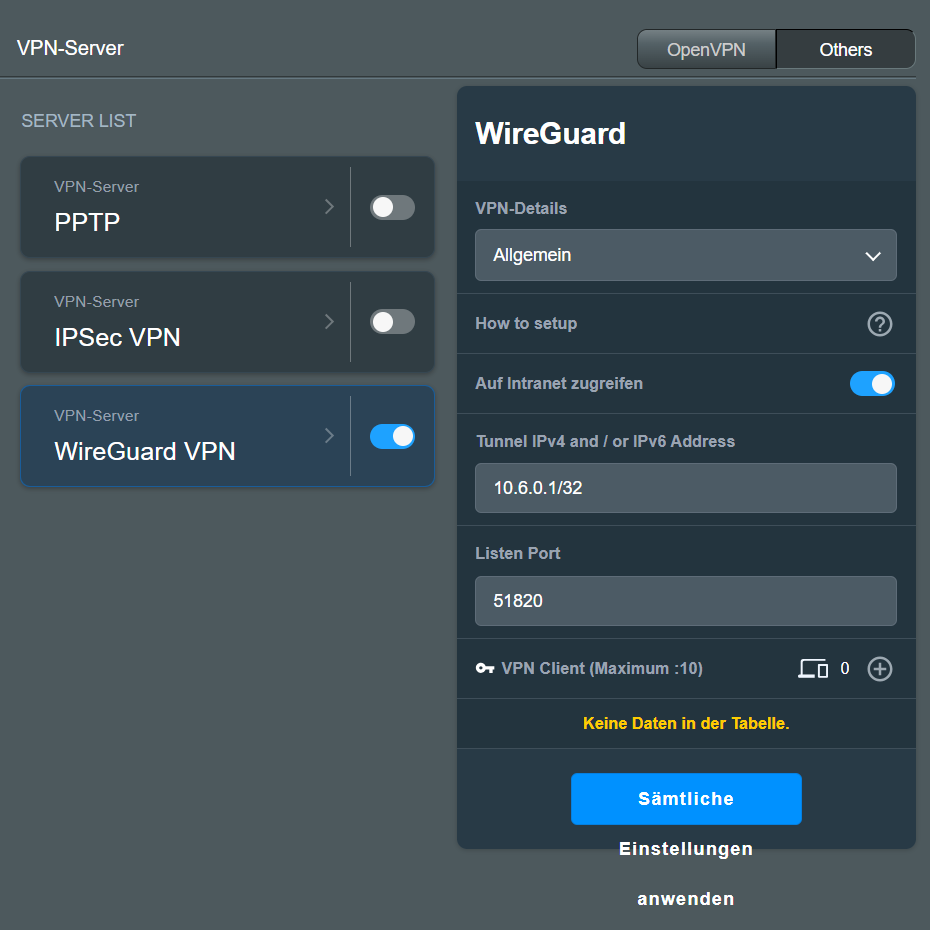930x930 pixels.
Task: Enable the PPTP server toggle
Action: point(392,207)
